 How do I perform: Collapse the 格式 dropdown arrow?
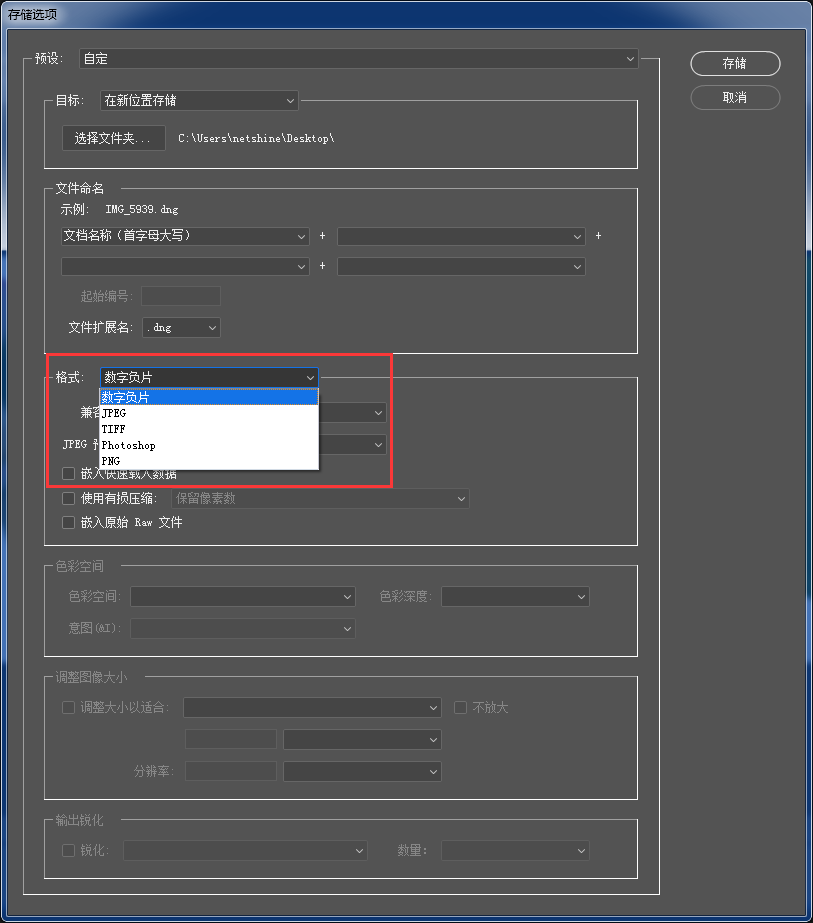(310, 377)
